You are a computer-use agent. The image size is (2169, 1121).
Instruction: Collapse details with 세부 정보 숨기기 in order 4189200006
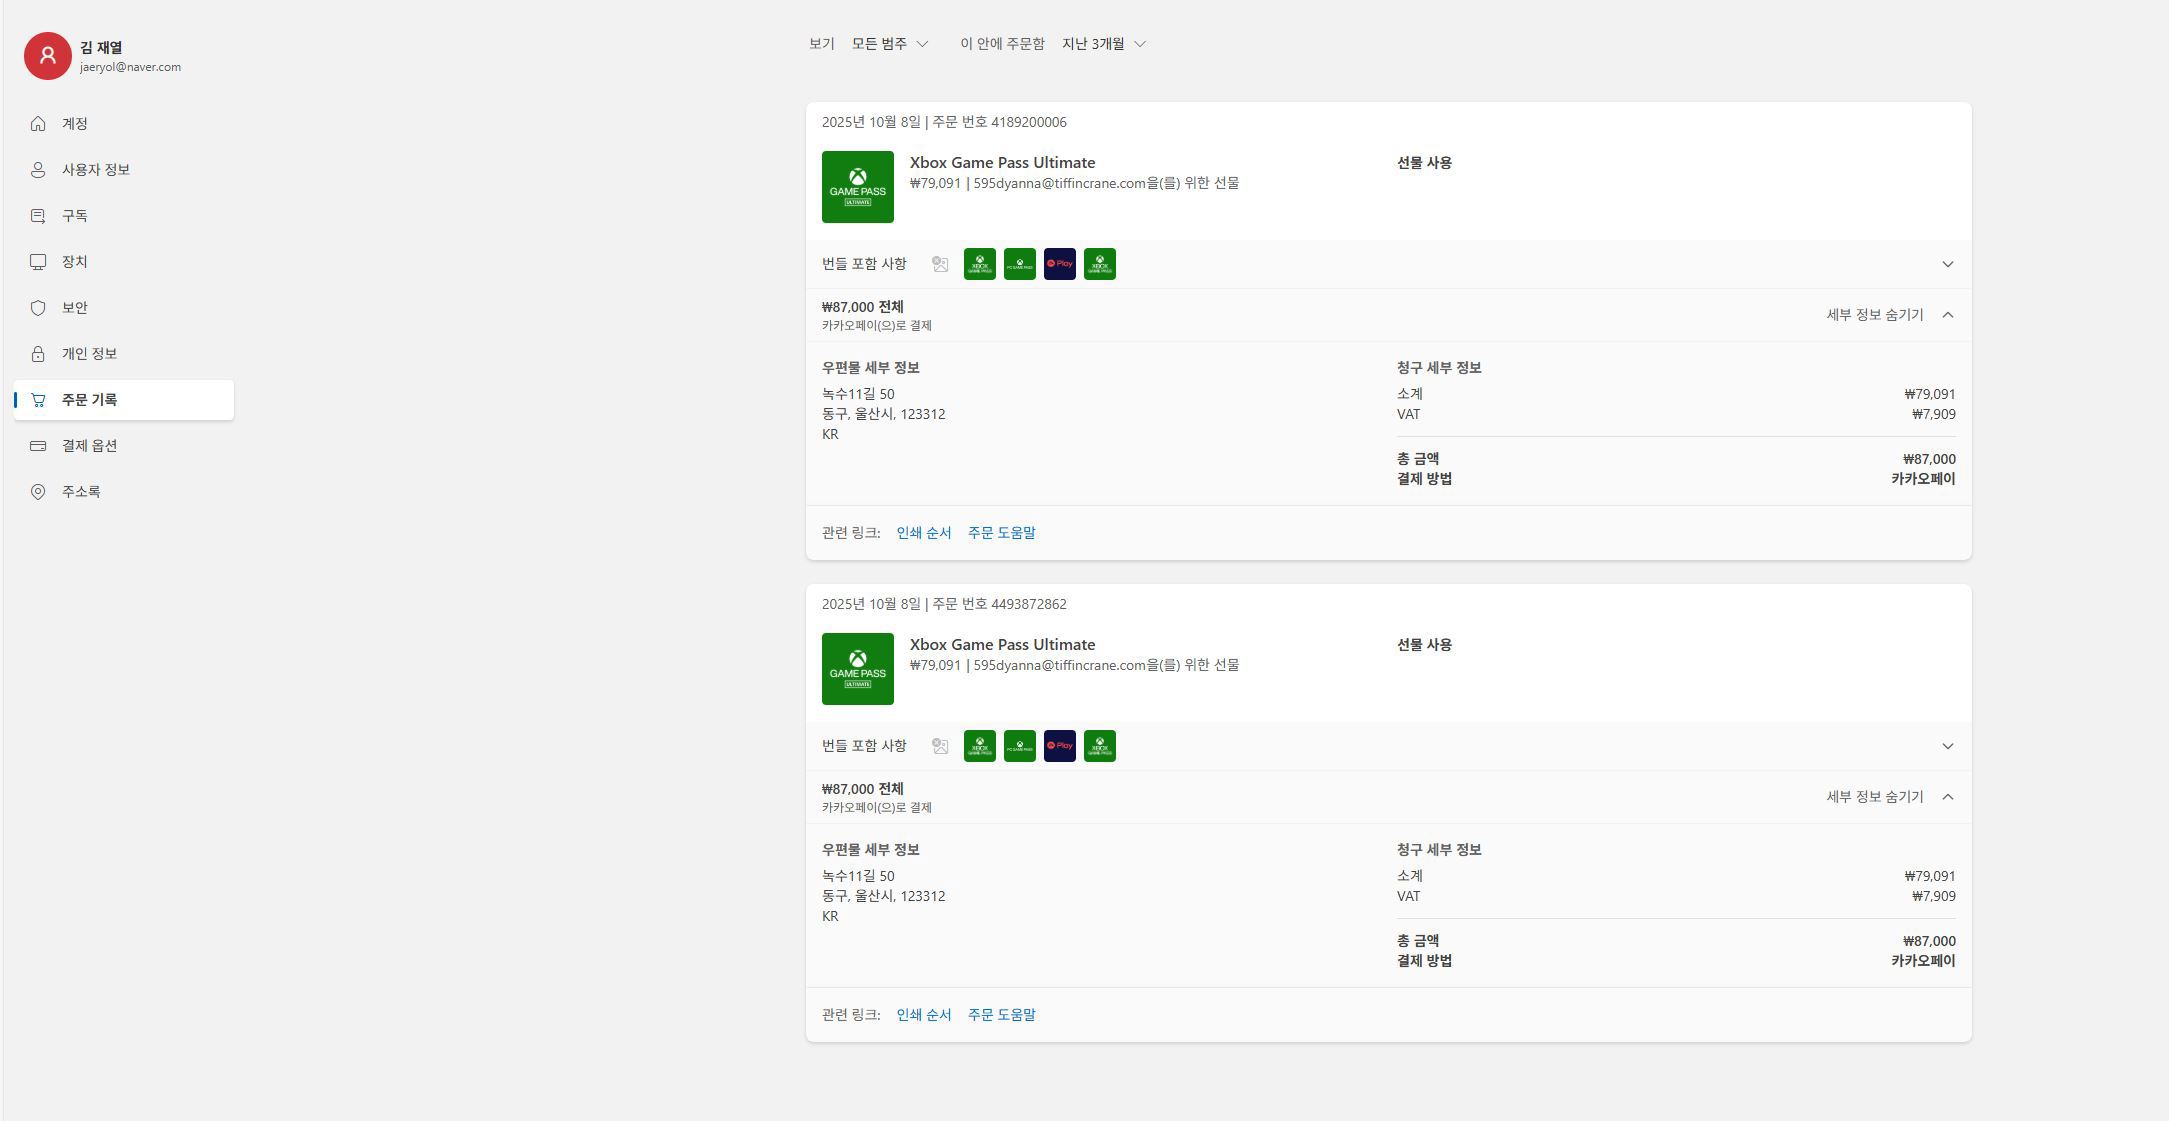pyautogui.click(x=1890, y=315)
